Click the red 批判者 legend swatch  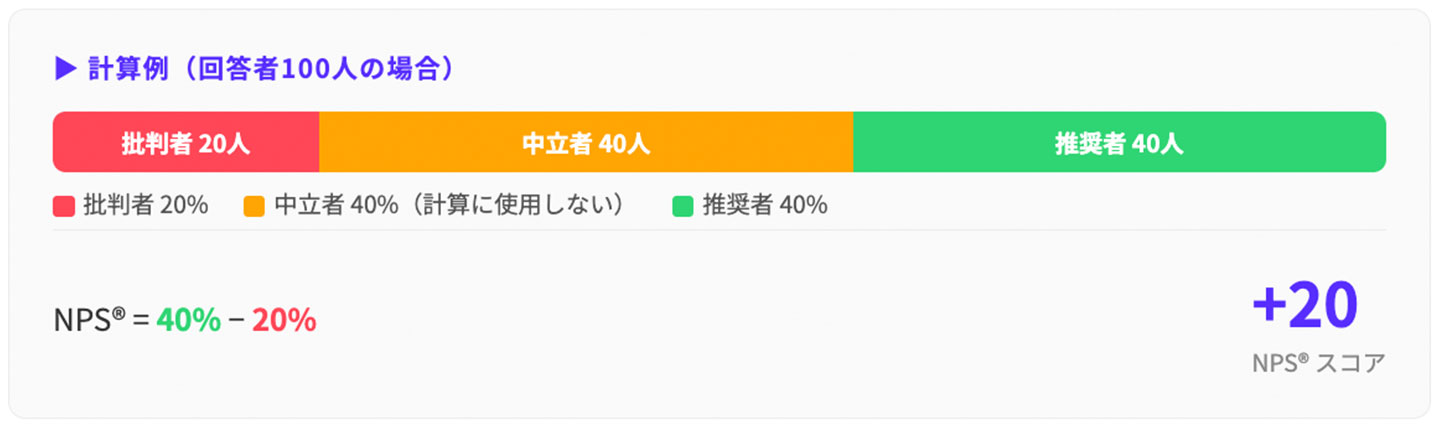tap(64, 206)
